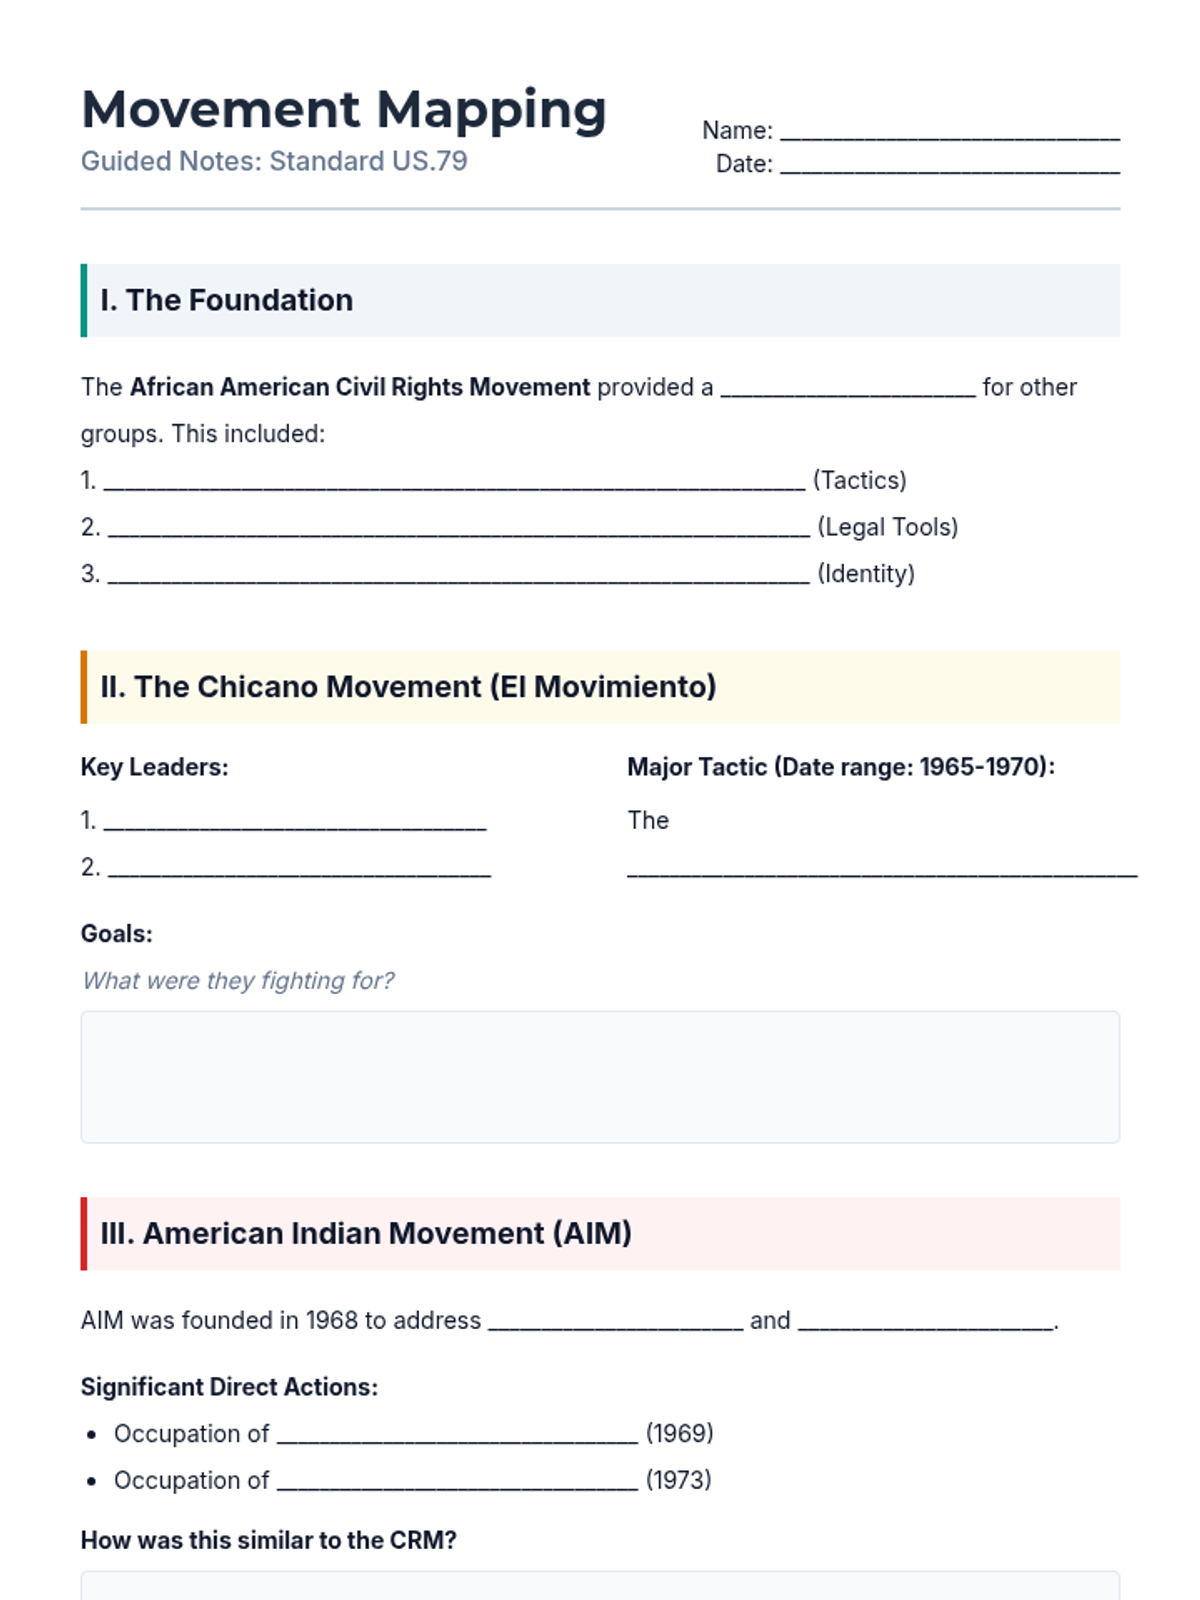Click the first Key Leaders blank
The image size is (1200, 1600).
click(295, 823)
